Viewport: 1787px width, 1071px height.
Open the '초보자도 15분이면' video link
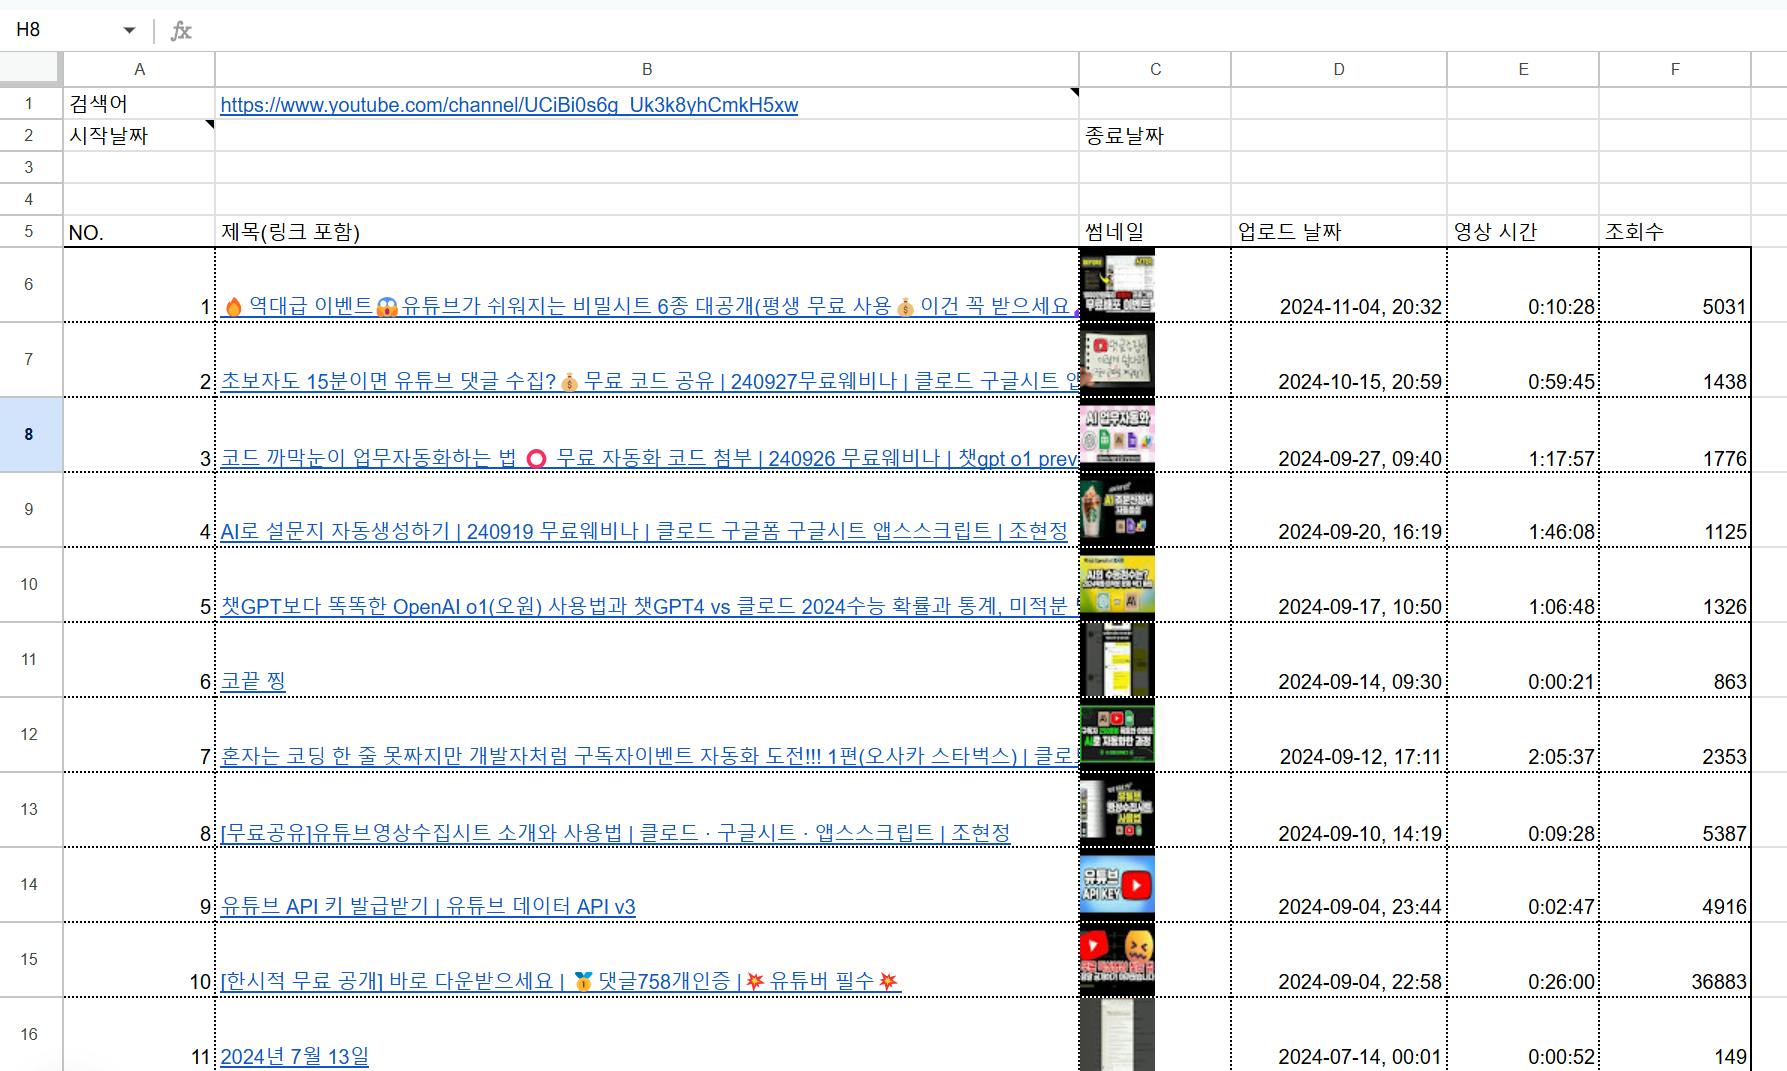(649, 381)
